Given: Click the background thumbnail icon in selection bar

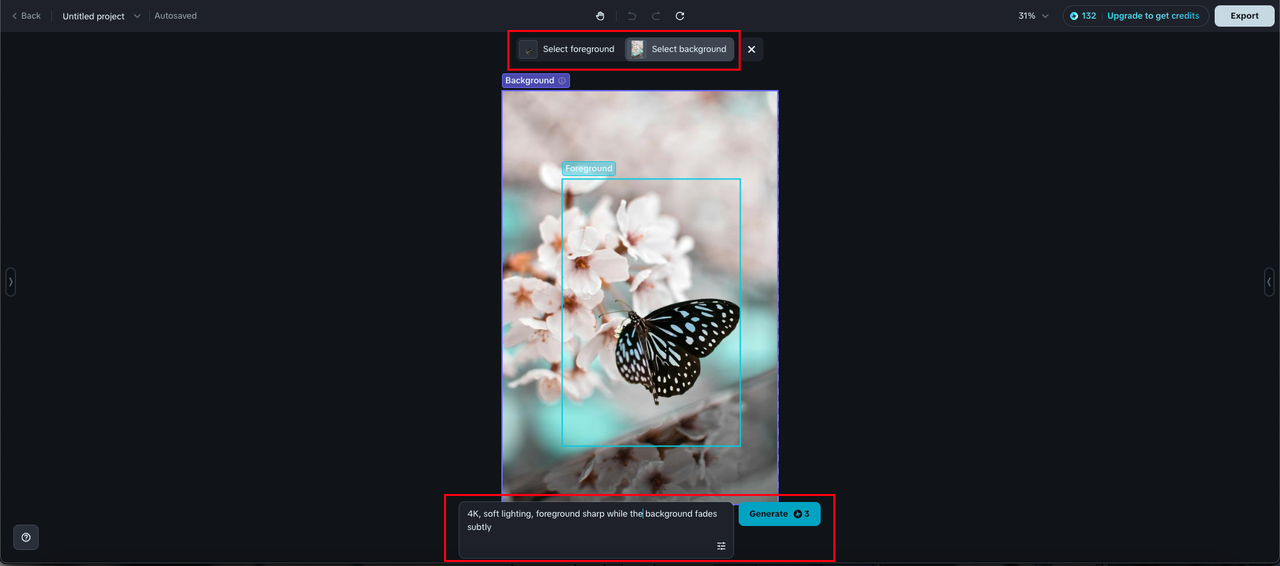Looking at the screenshot, I should pos(637,49).
